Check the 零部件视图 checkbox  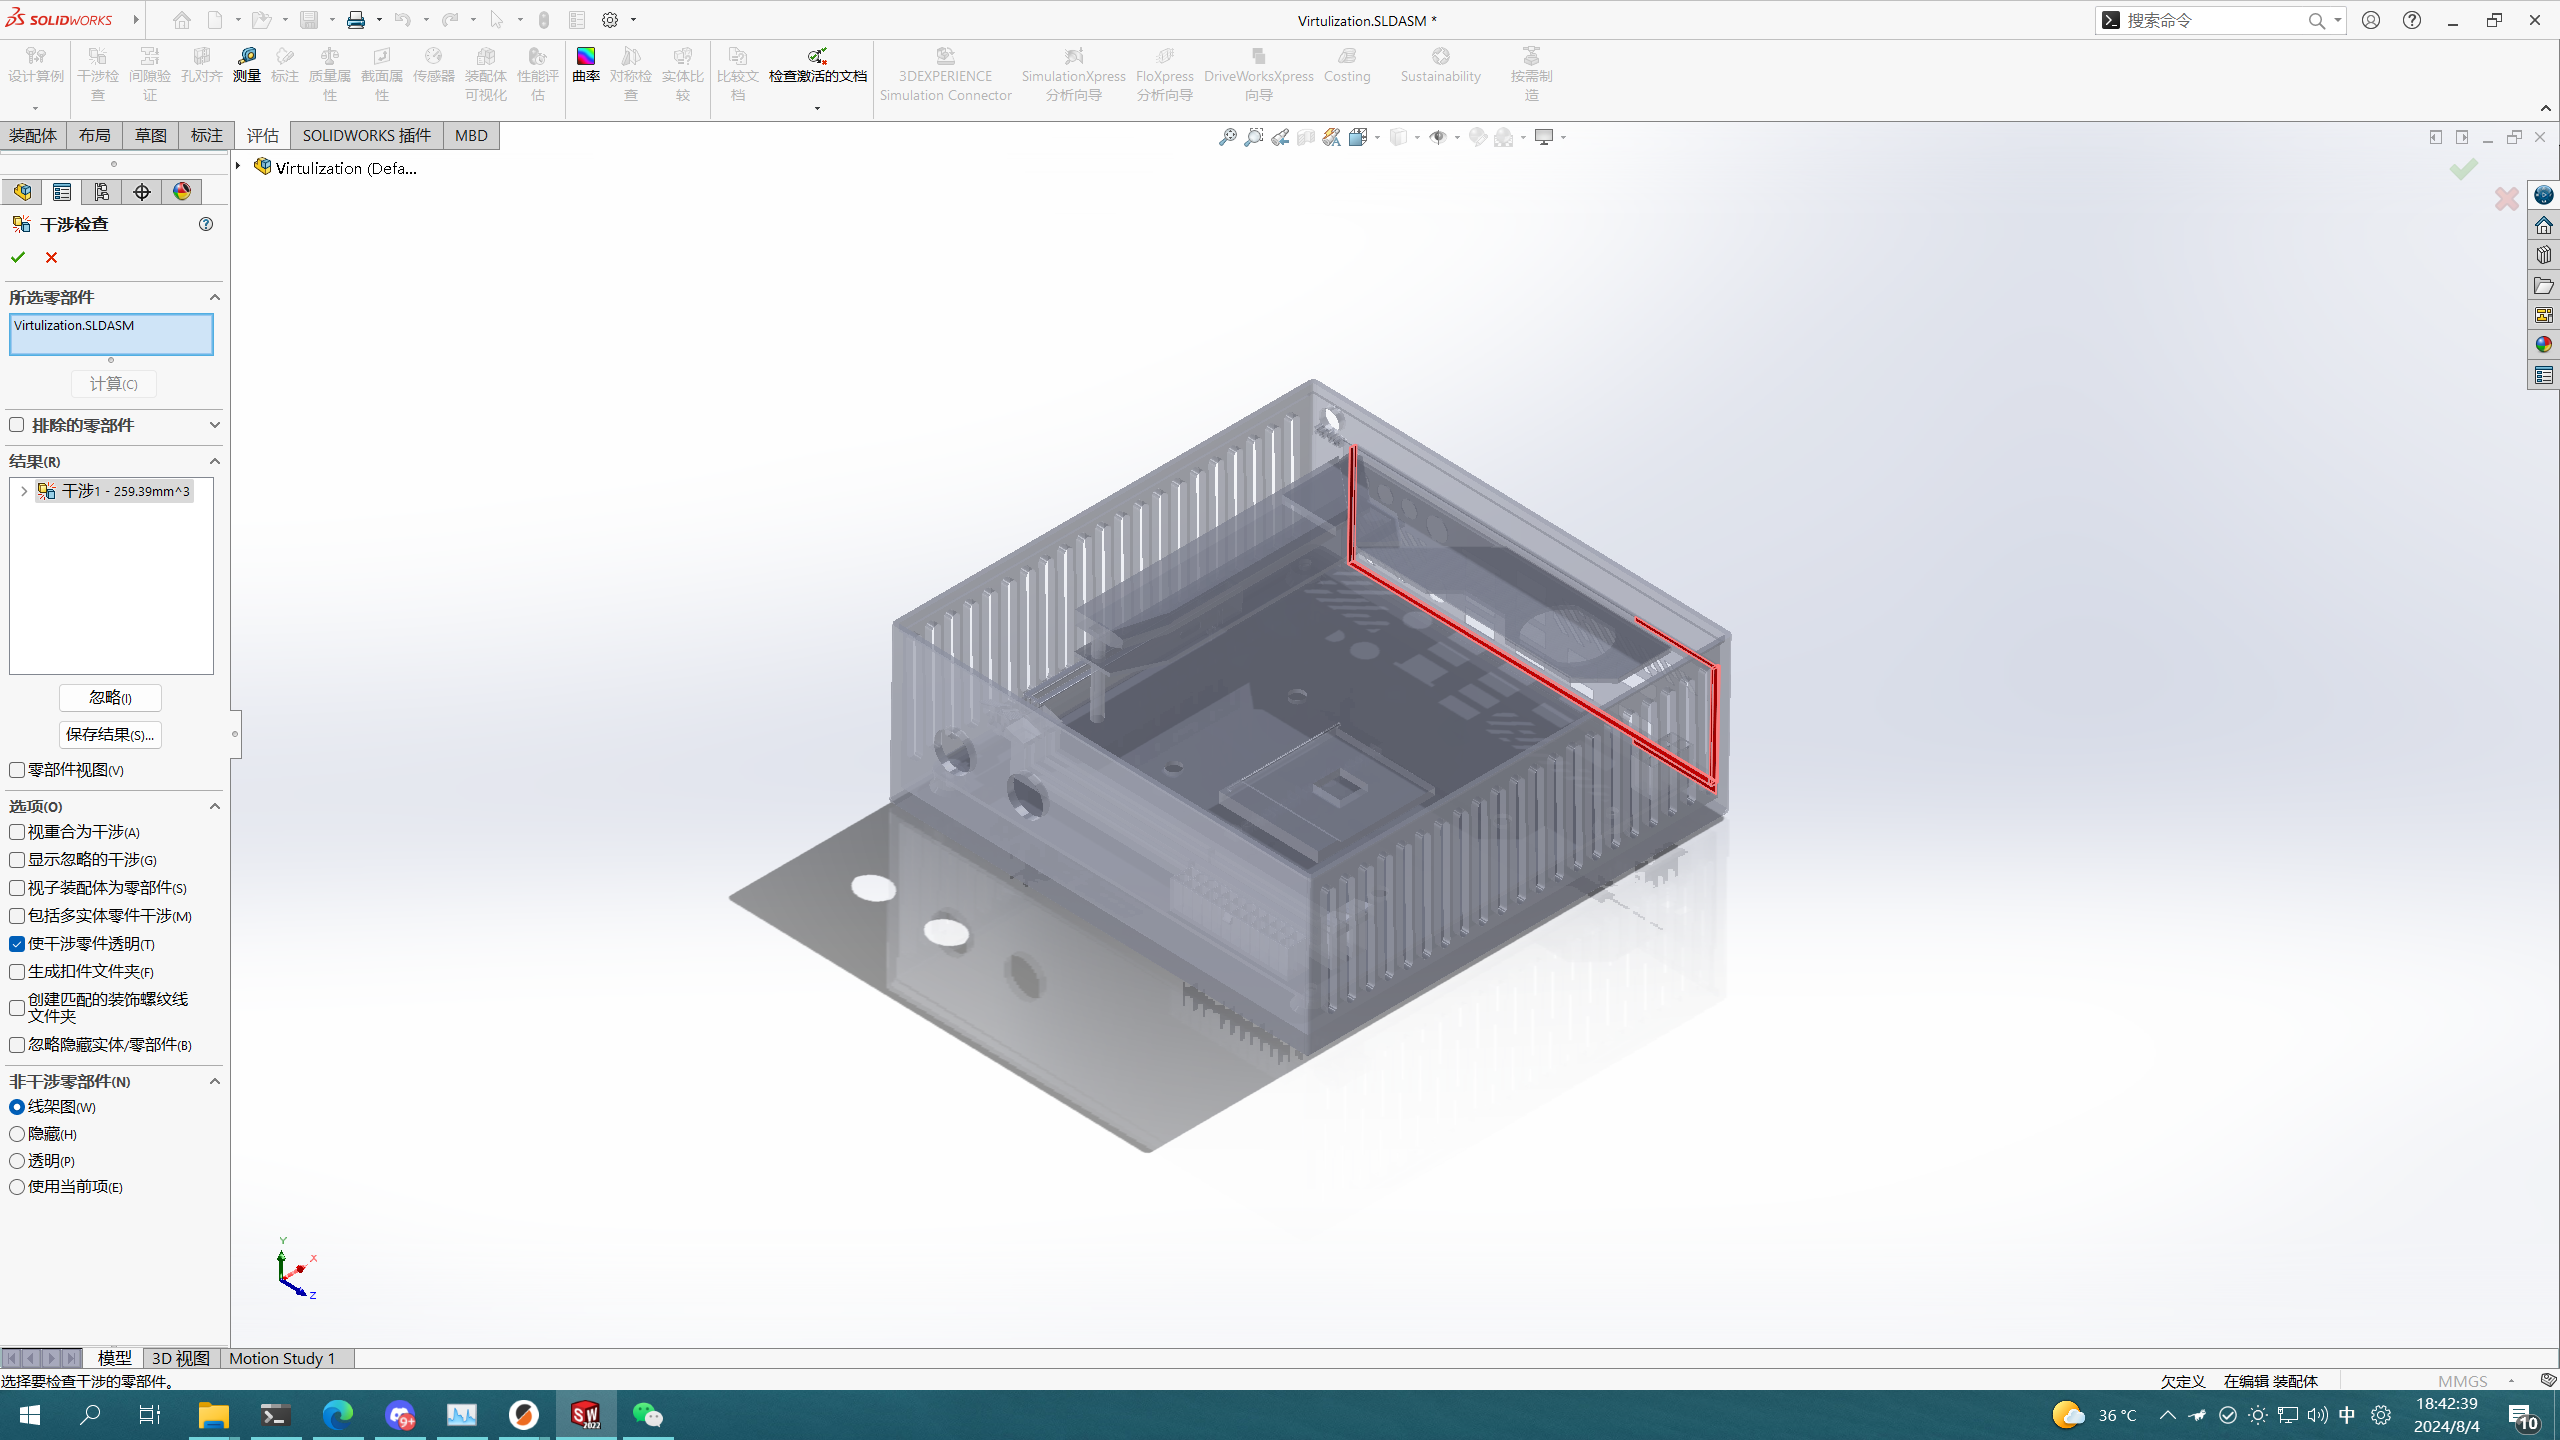[17, 770]
